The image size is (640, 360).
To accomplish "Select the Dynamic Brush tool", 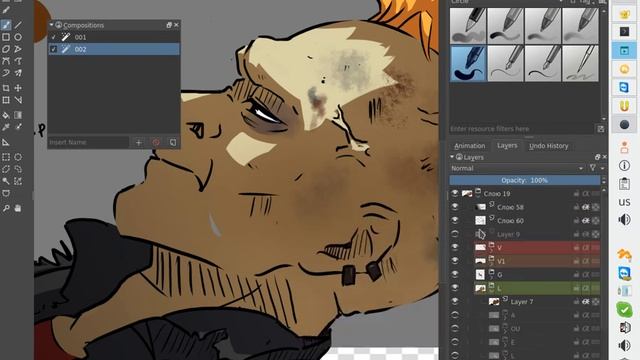I will click(6, 73).
